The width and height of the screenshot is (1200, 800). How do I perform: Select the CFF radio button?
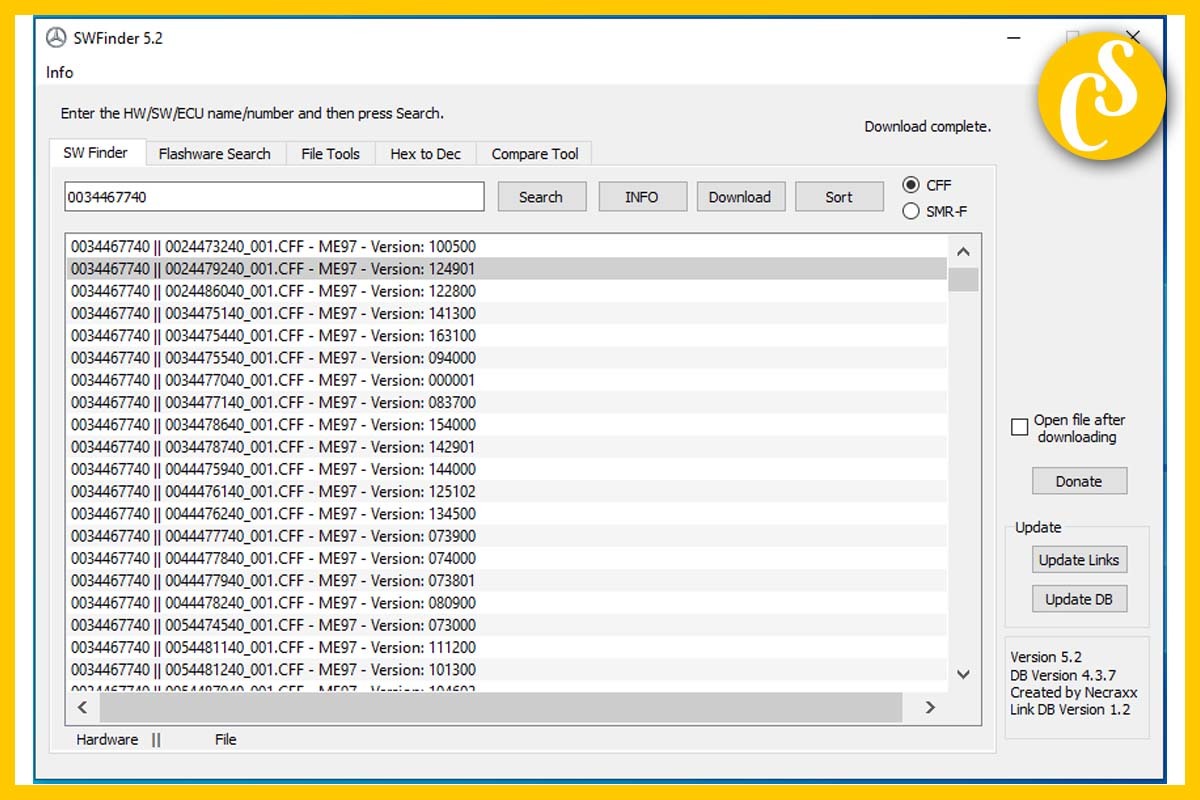[x=911, y=185]
